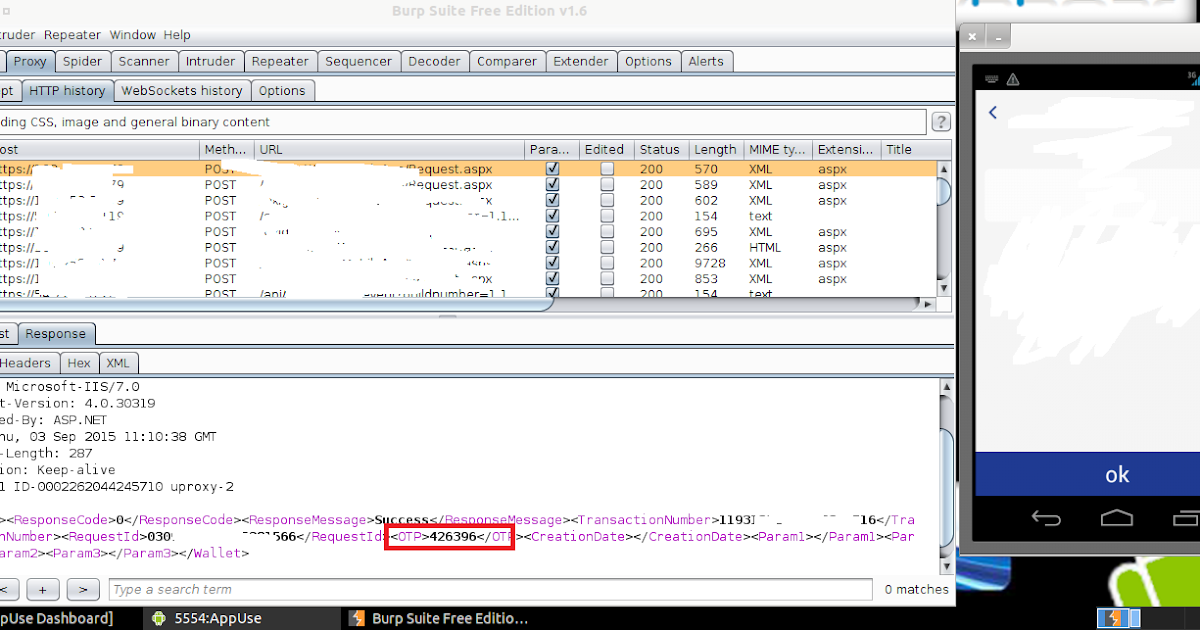
Task: Switch to the Comparer tab
Action: 507,61
